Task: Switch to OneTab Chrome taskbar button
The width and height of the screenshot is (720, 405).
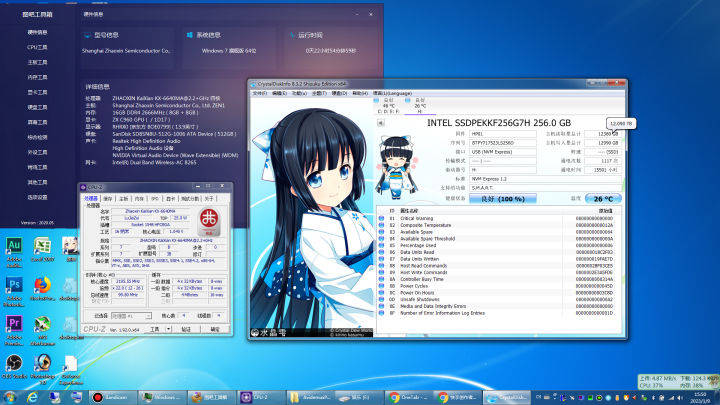Action: (x=409, y=397)
